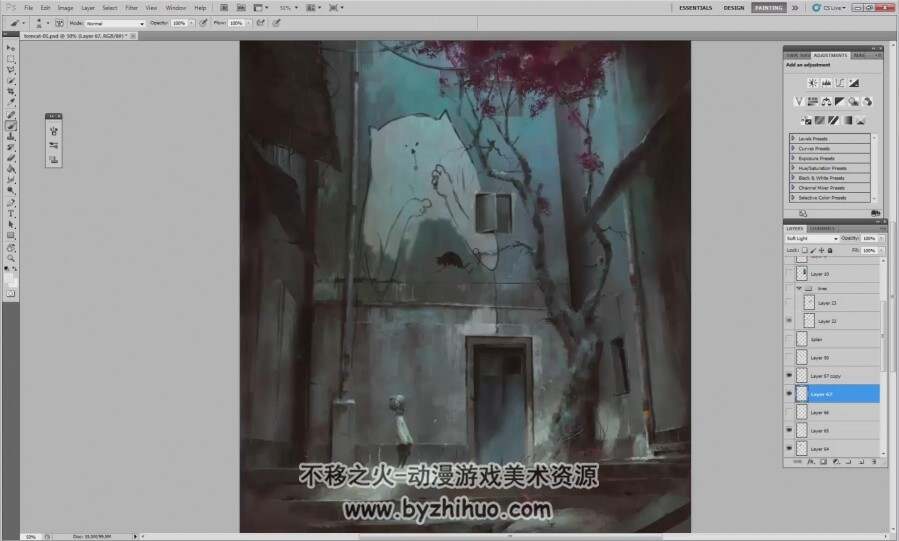
Task: Click the Invert adjustment icon
Action: tap(806, 120)
